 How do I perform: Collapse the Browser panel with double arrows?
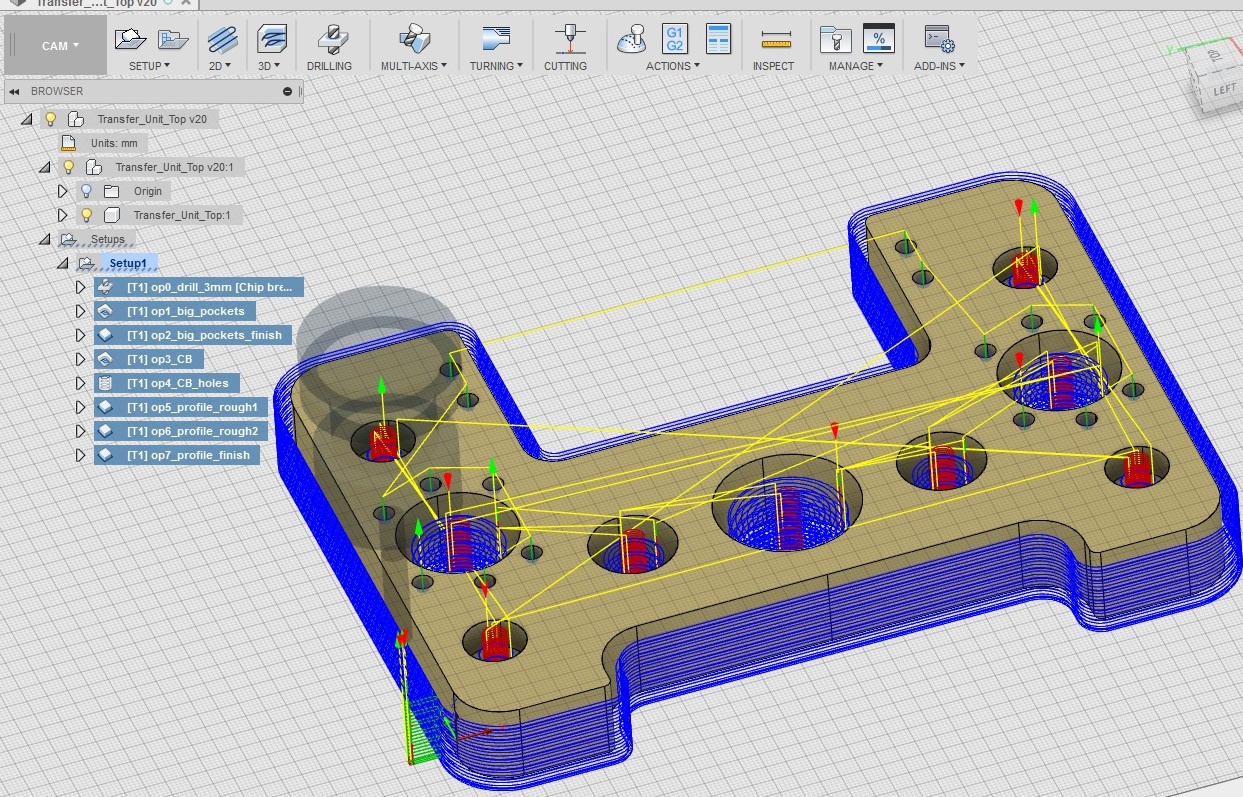pyautogui.click(x=14, y=91)
